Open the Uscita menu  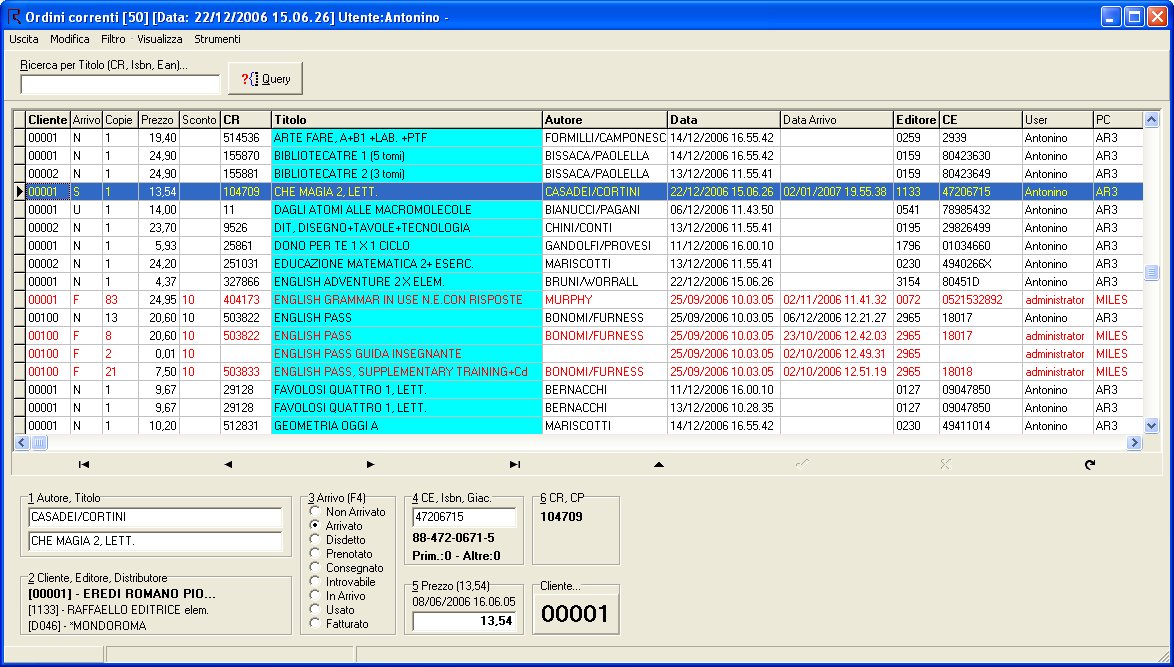click(24, 39)
